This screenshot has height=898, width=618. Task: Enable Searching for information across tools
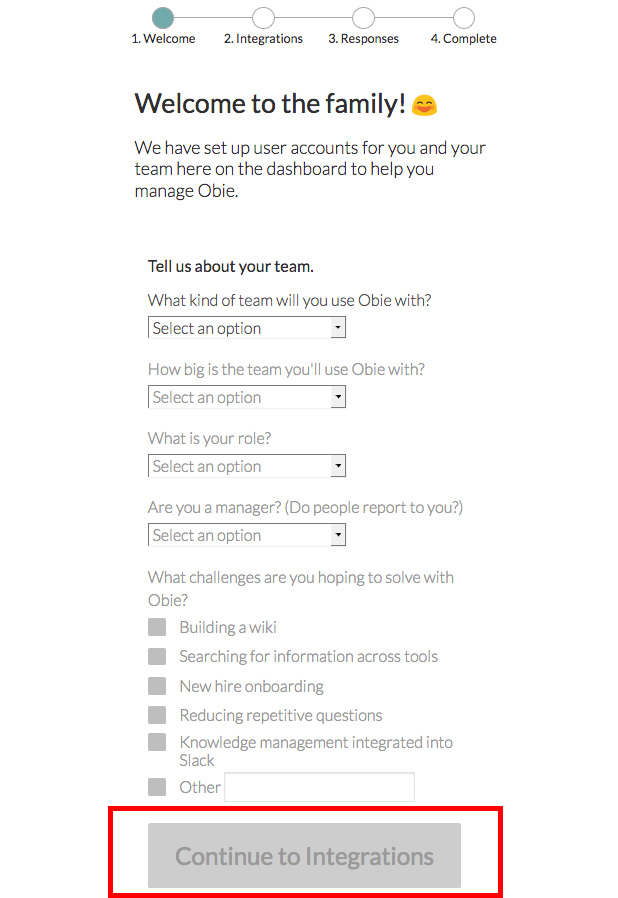point(157,656)
